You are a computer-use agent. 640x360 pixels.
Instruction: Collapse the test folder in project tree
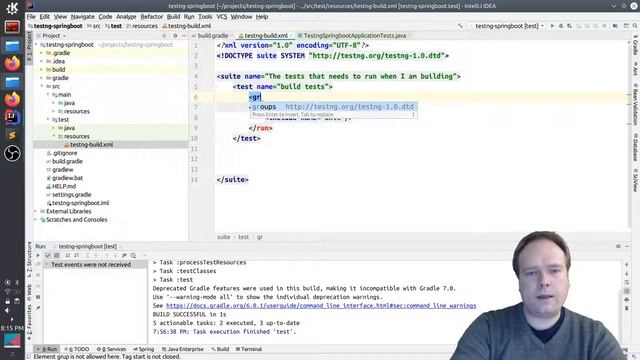click(47, 120)
